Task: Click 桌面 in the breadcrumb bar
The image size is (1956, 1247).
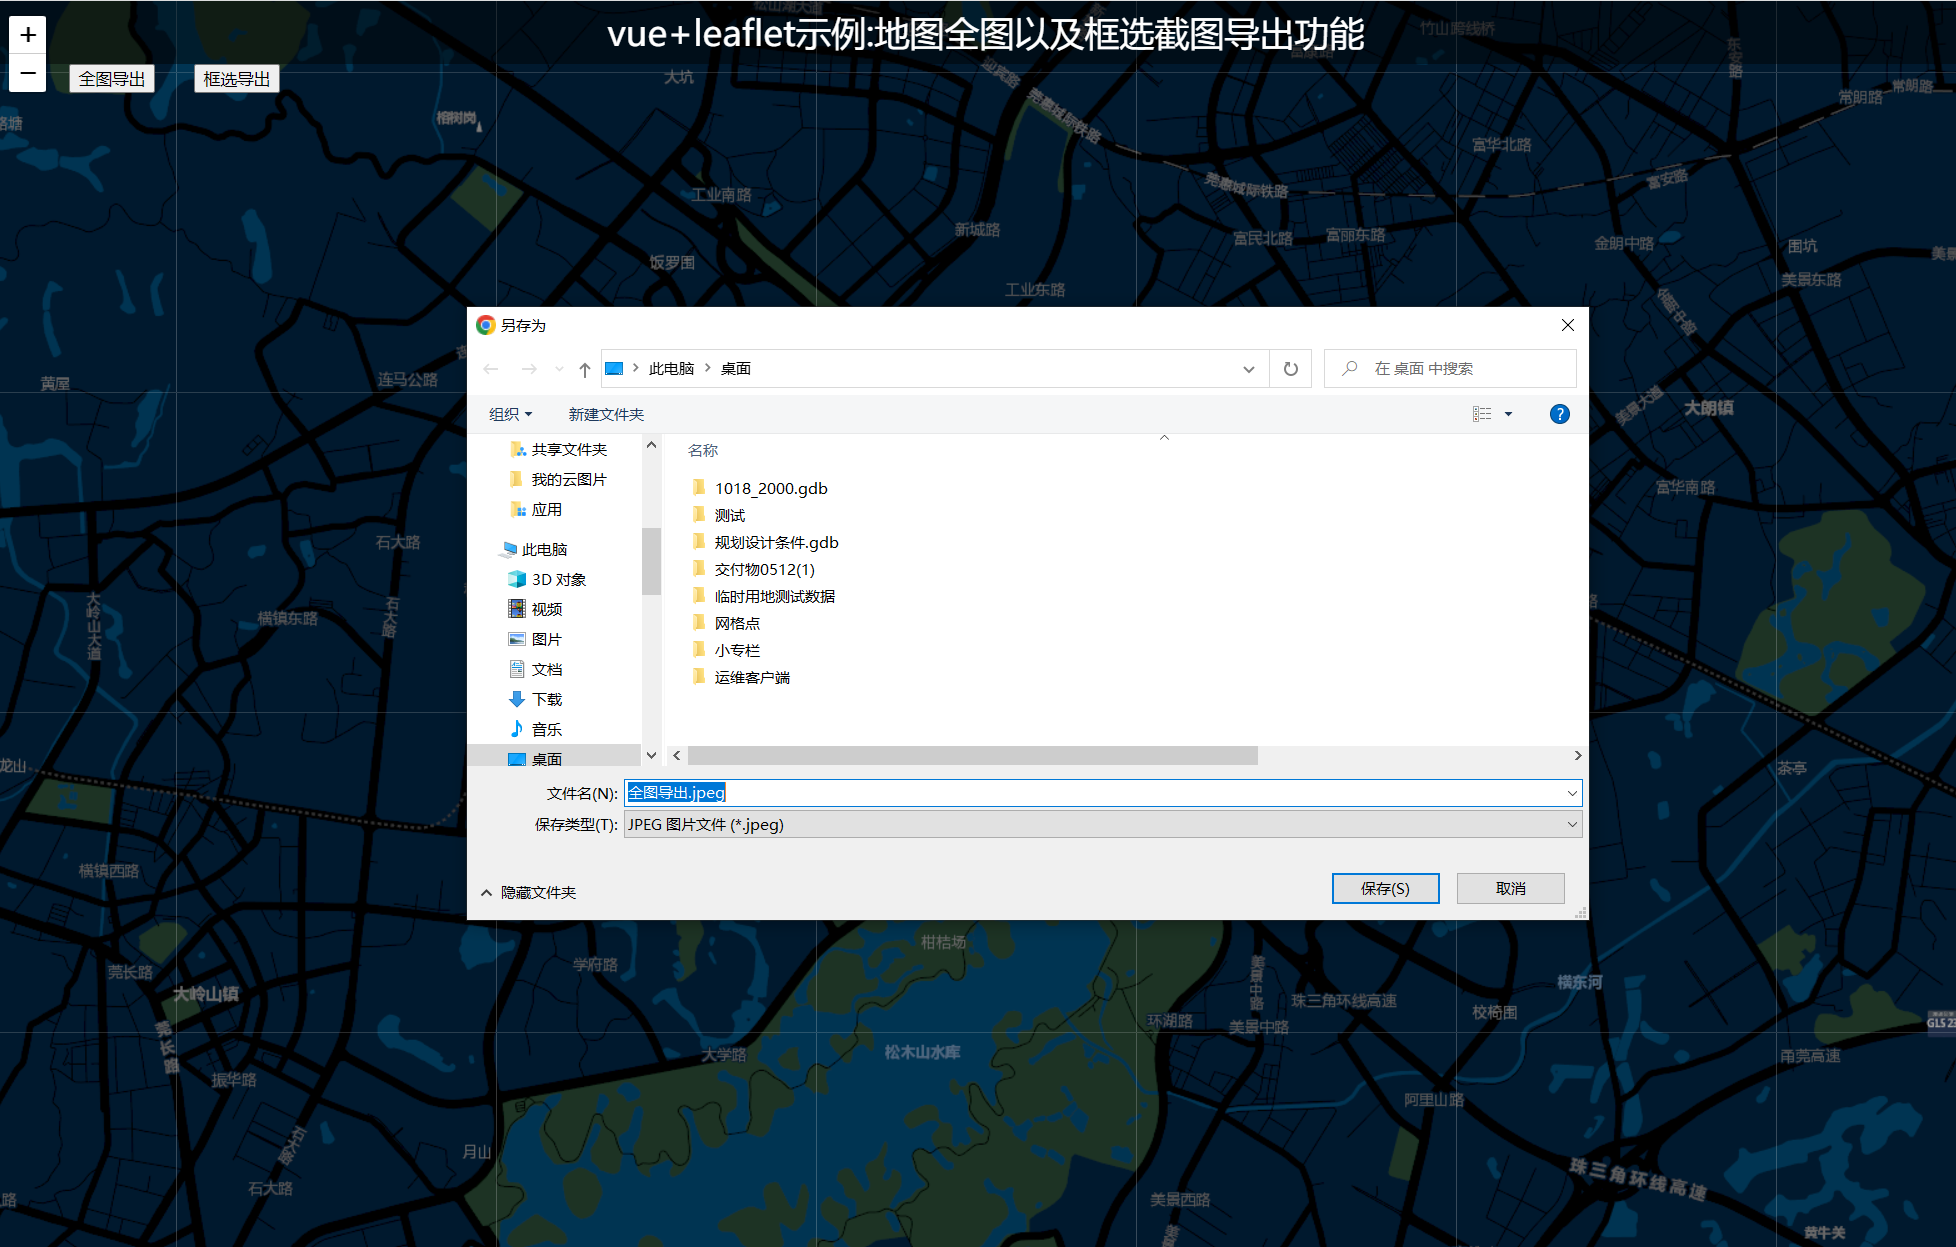Action: pyautogui.click(x=735, y=368)
